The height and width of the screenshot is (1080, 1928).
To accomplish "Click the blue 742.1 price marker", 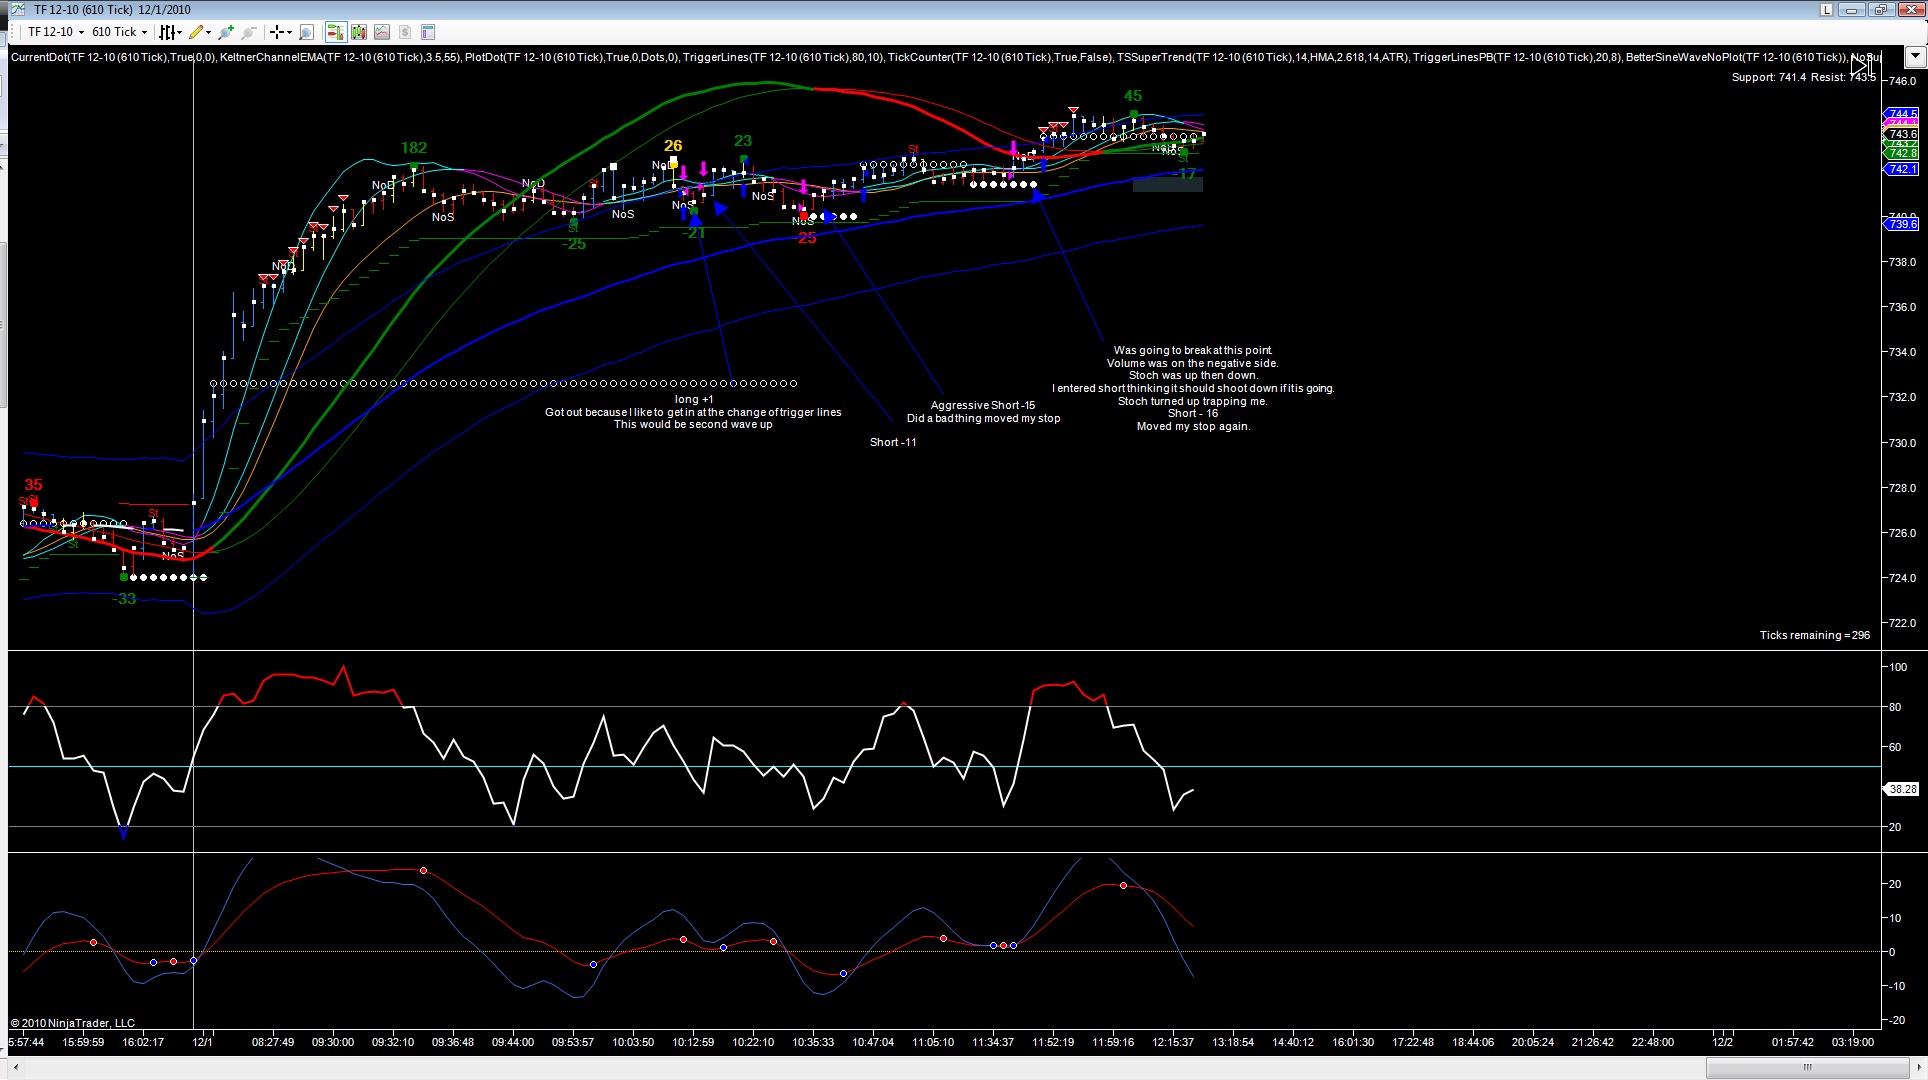I will click(x=1901, y=169).
